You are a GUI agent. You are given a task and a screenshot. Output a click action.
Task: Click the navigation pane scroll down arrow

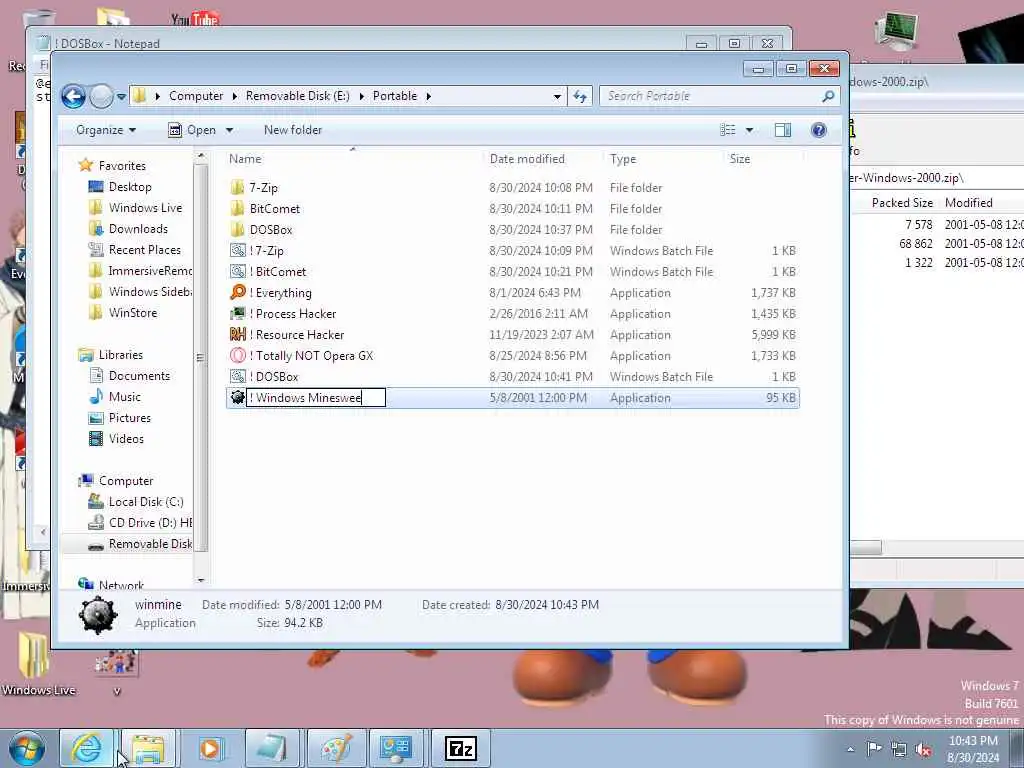200,580
